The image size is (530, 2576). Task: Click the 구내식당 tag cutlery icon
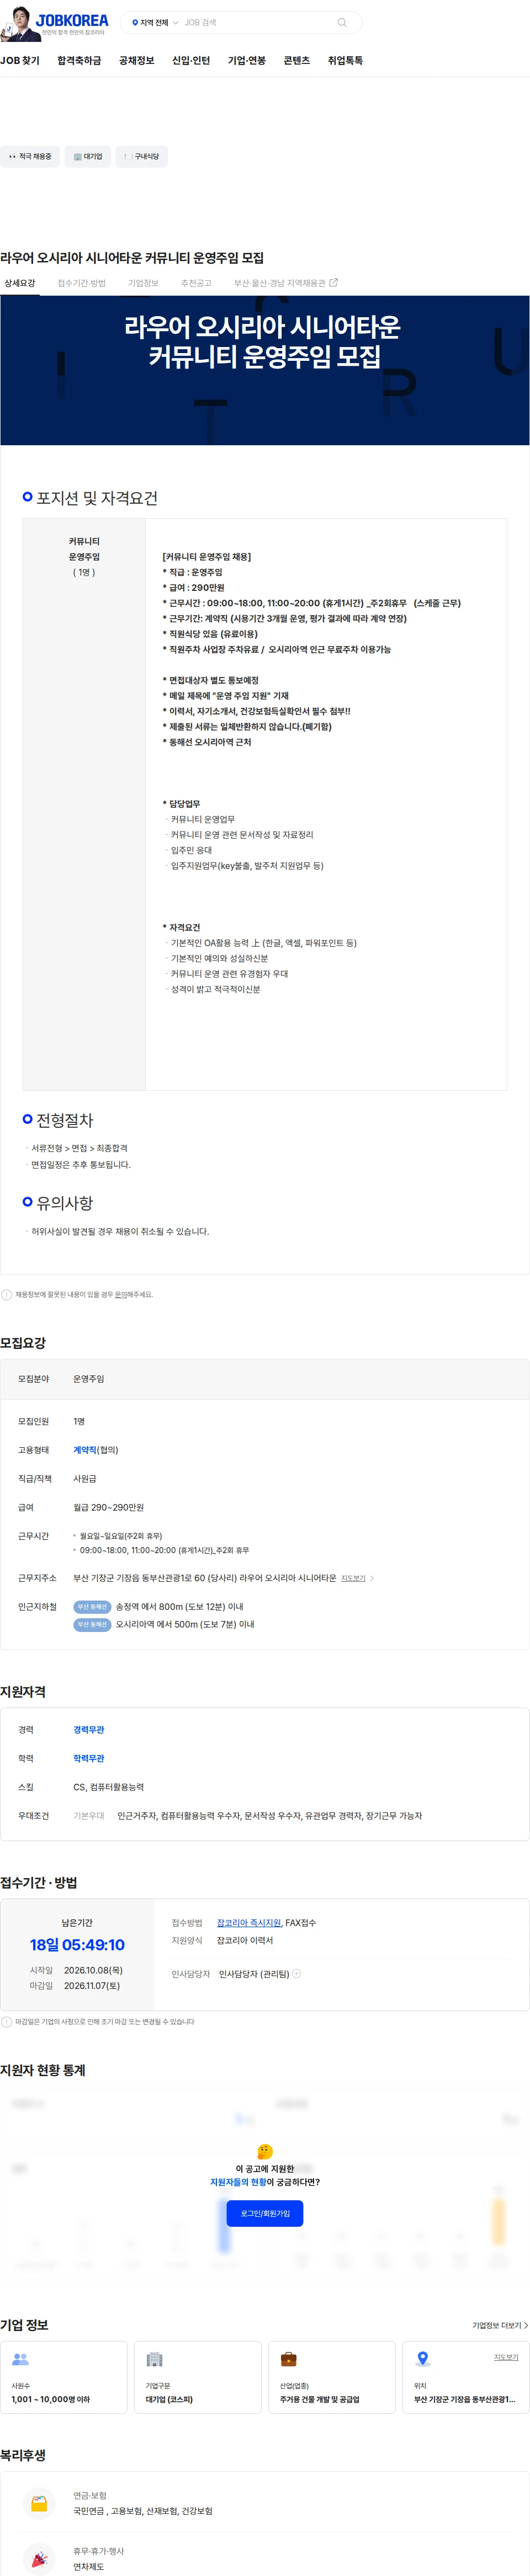[127, 157]
